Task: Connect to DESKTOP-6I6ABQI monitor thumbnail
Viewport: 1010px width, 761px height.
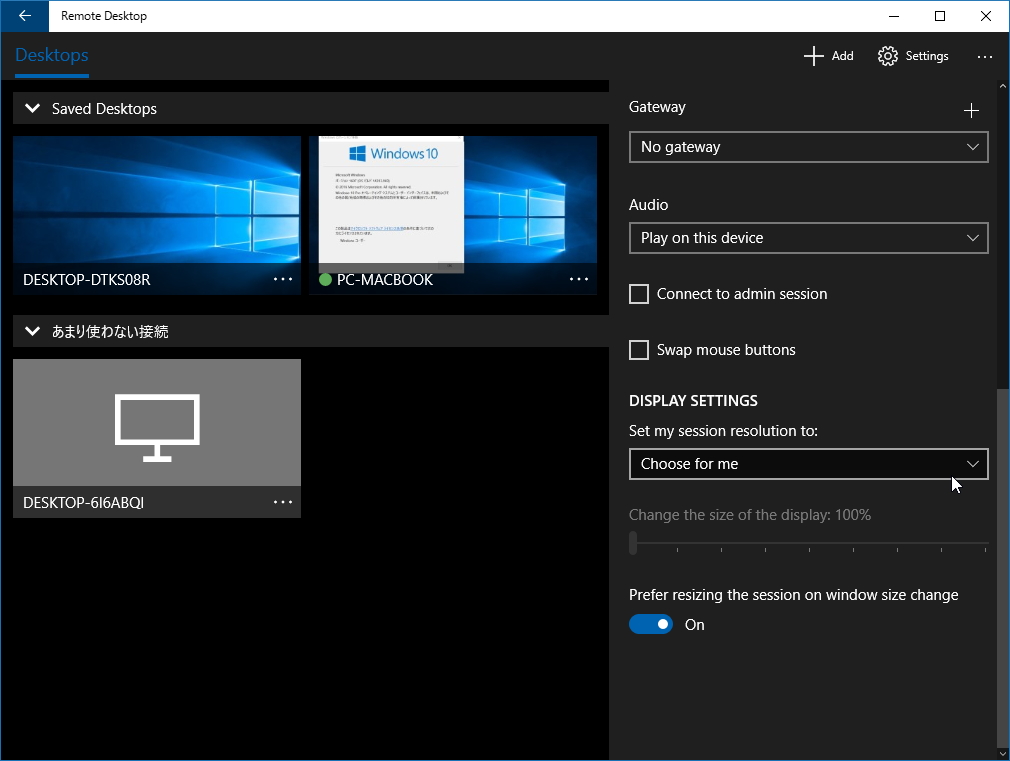Action: click(157, 423)
